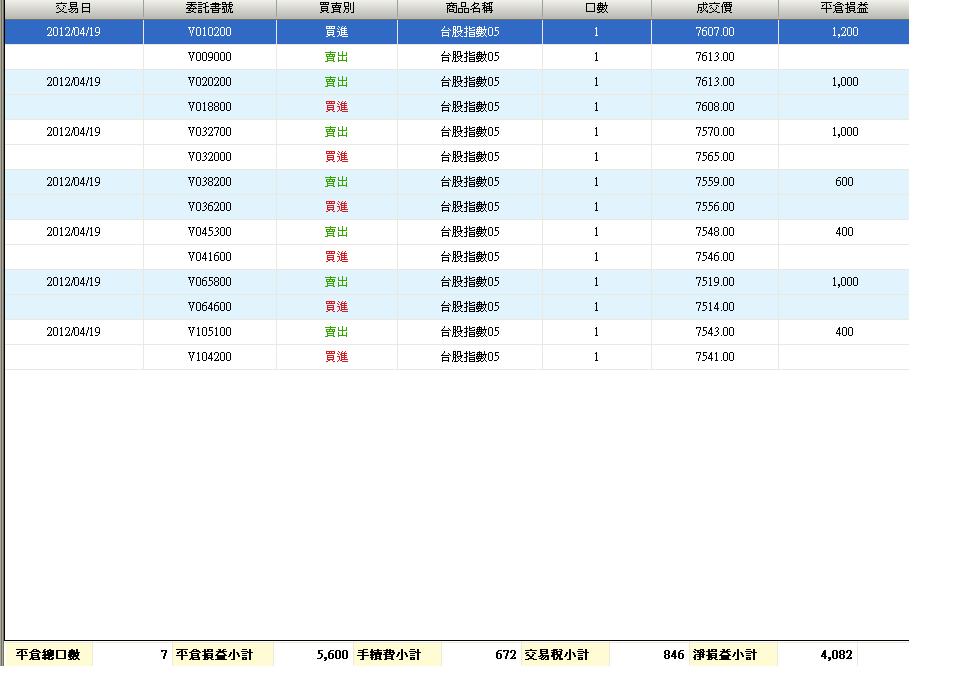978x697 pixels.
Task: Select order number V036200
Action: click(x=210, y=207)
